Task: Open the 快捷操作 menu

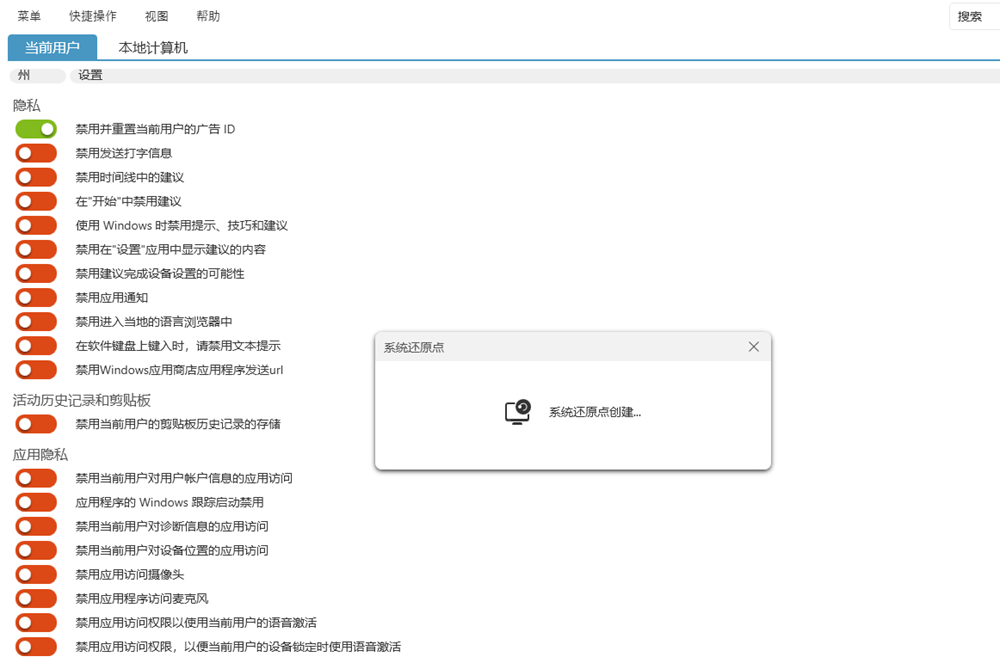Action: coord(92,16)
